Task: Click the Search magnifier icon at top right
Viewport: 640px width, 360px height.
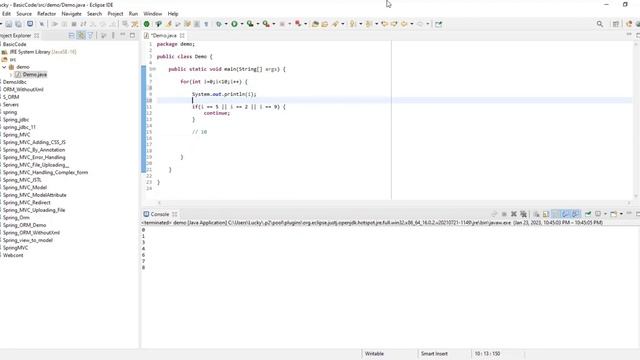Action: coord(600,24)
